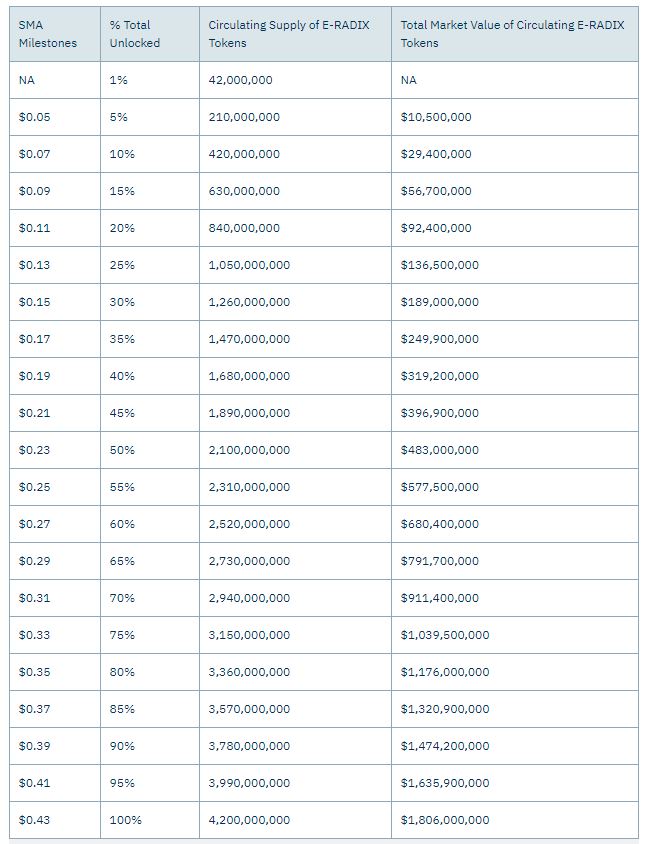Click Circulating Supply of E-RADIX Tokens header
Image resolution: width=651 pixels, height=844 pixels.
point(295,34)
